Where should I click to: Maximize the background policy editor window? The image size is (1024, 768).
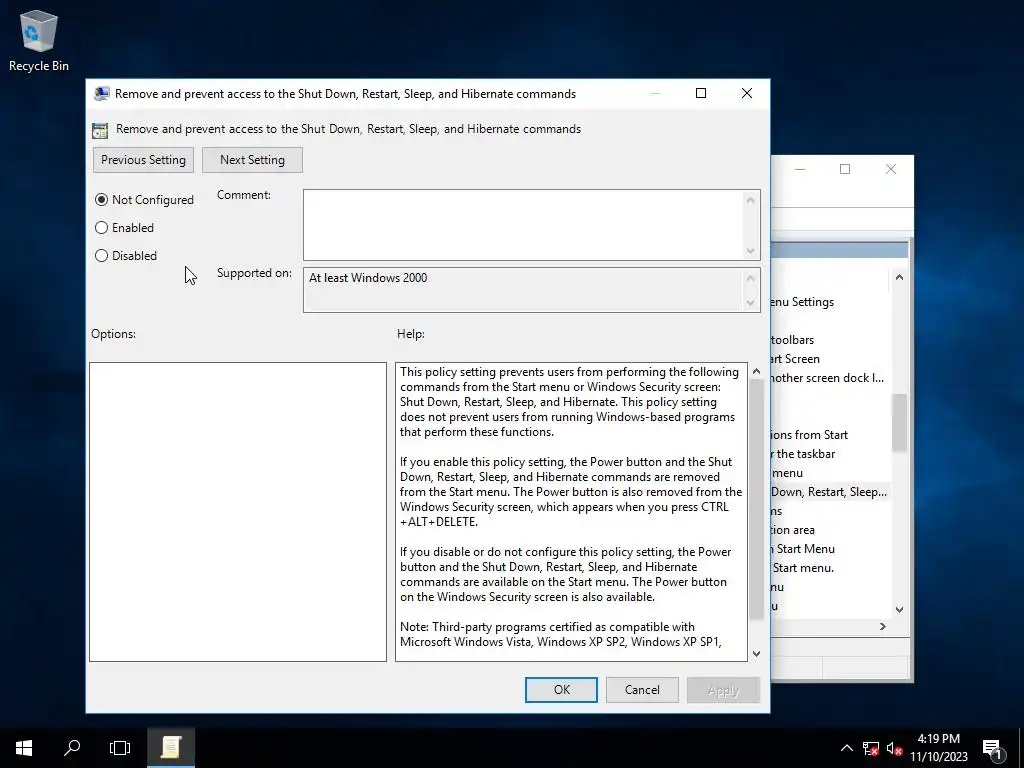click(x=845, y=169)
